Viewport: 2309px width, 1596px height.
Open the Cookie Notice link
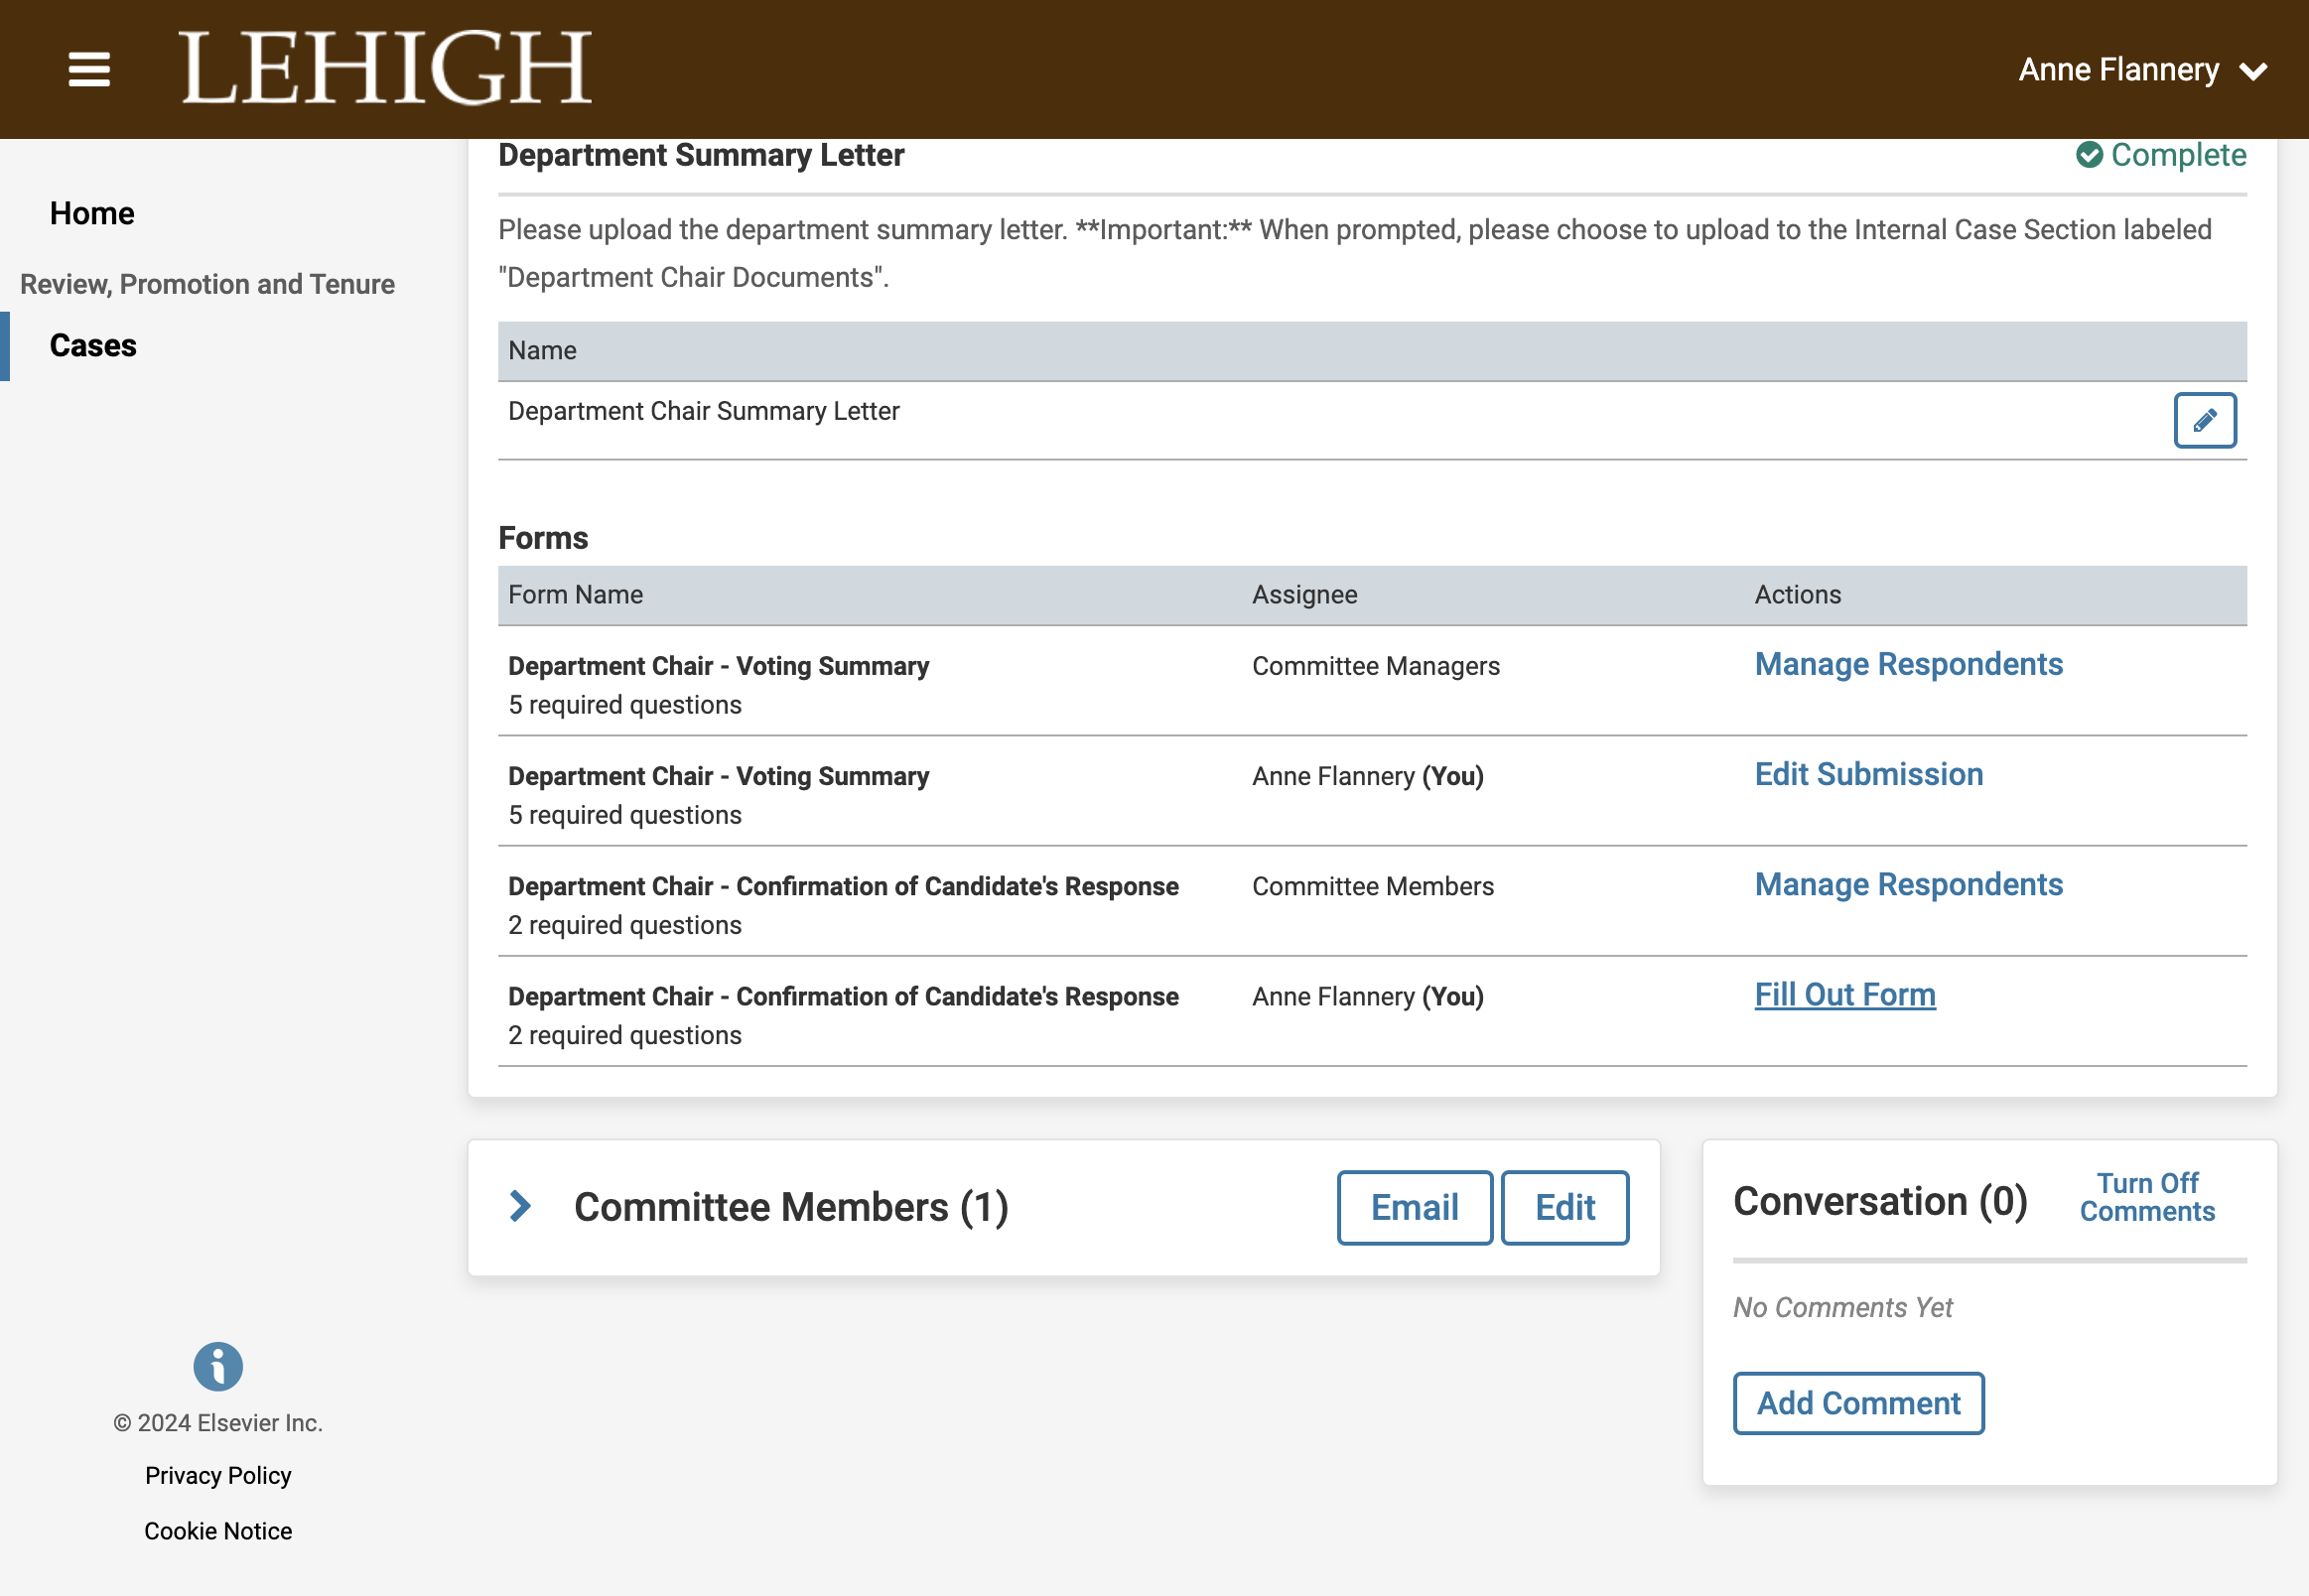[218, 1530]
